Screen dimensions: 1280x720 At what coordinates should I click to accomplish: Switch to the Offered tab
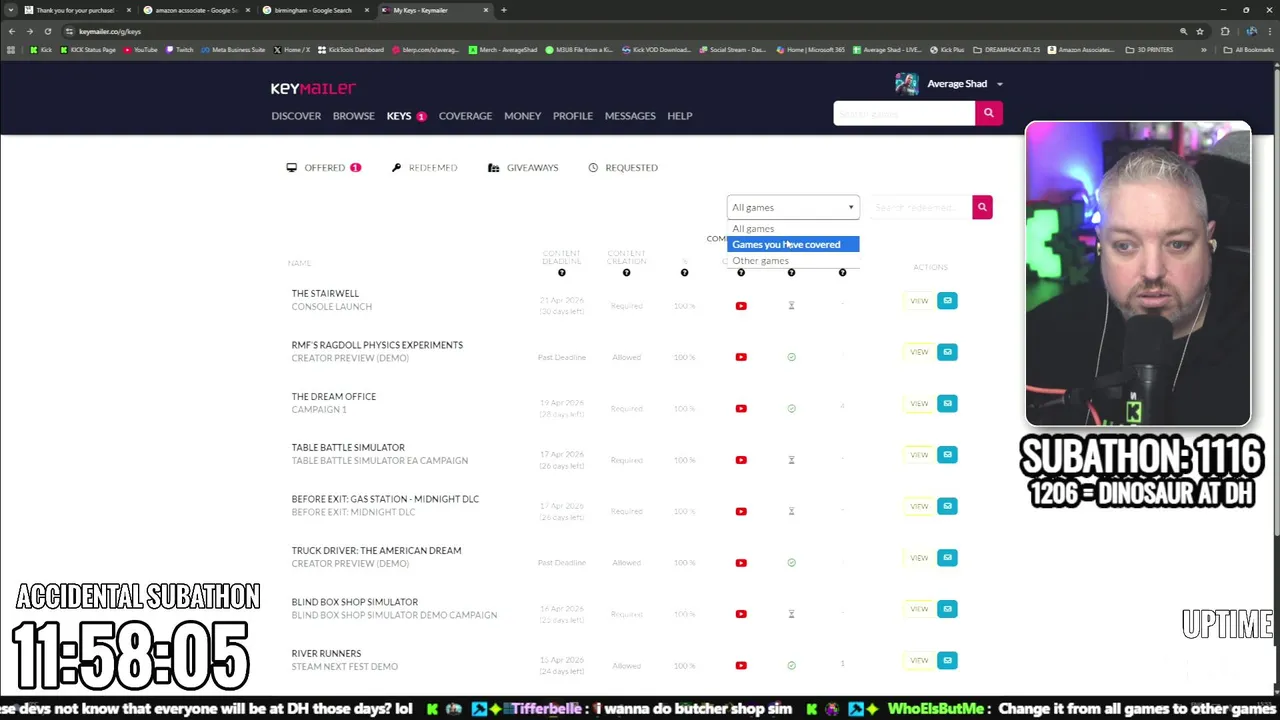(324, 167)
